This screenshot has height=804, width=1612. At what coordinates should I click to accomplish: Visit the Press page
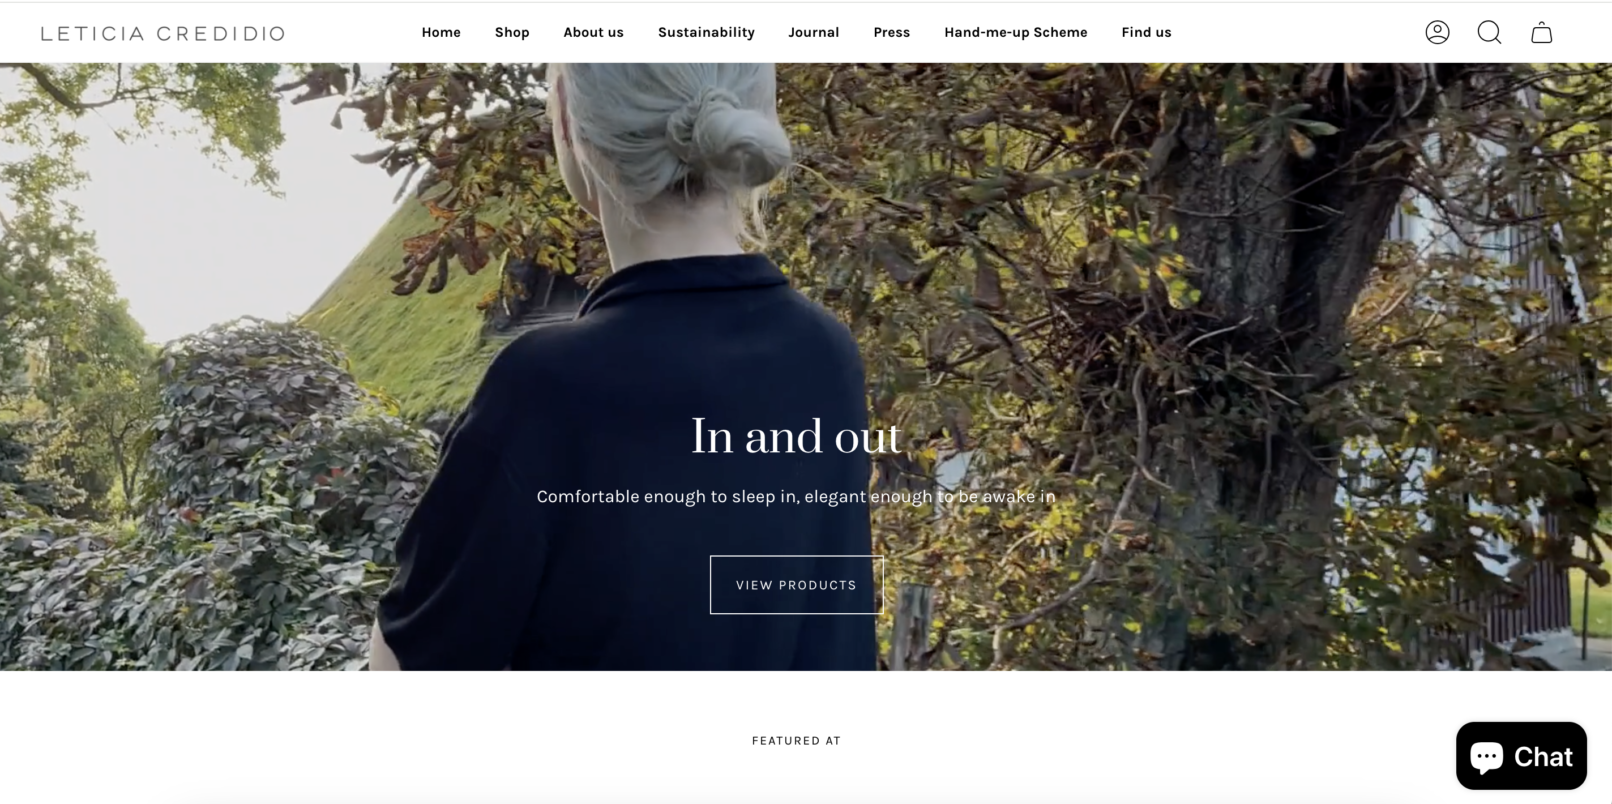pyautogui.click(x=891, y=32)
